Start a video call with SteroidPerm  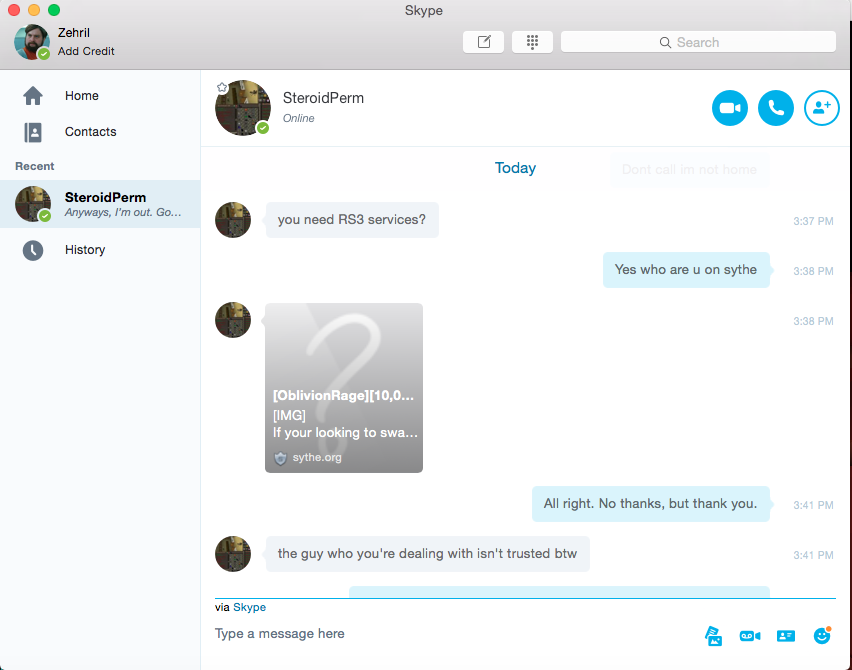[x=729, y=108]
